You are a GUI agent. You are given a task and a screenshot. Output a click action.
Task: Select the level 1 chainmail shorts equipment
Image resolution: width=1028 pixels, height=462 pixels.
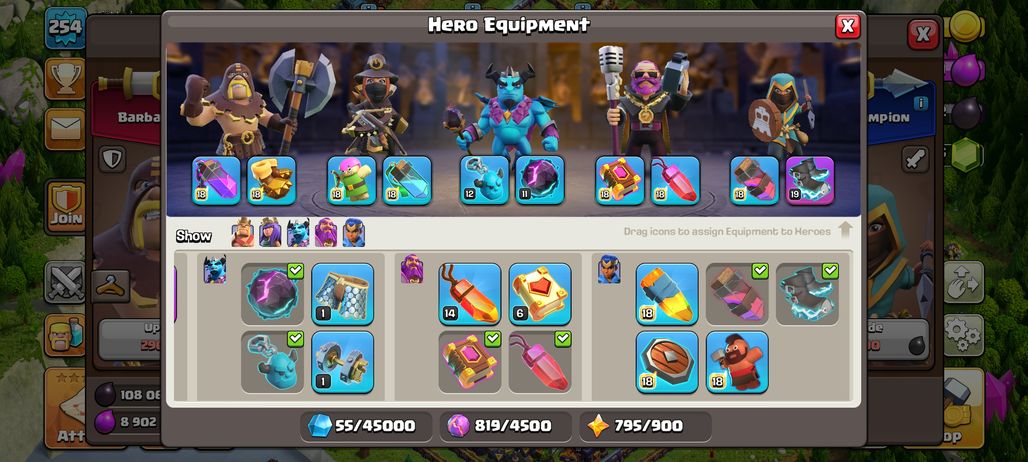342,294
